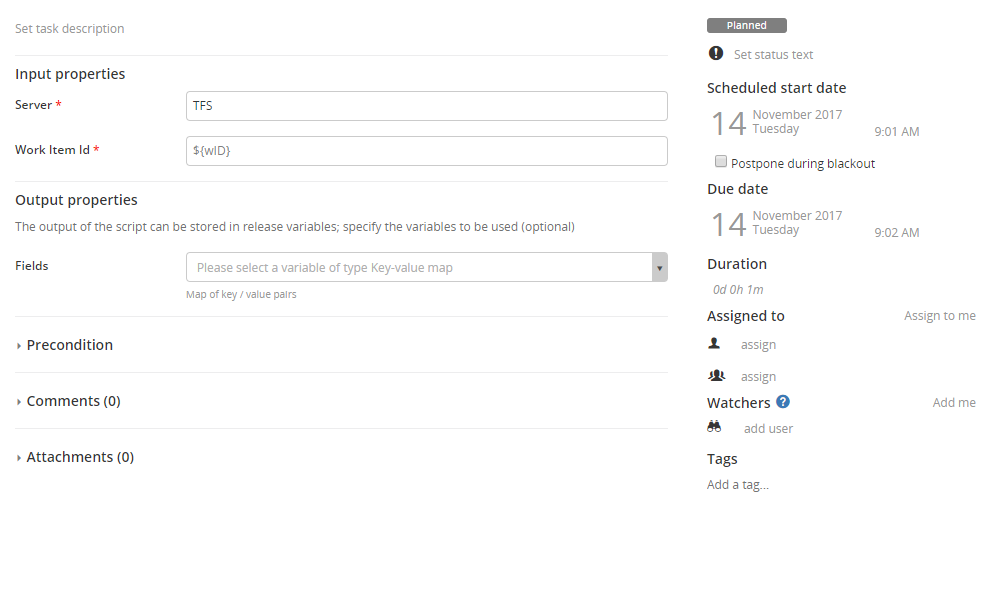Viewport: 991px width, 604px height.
Task: Click the single user assignee icon
Action: click(714, 343)
